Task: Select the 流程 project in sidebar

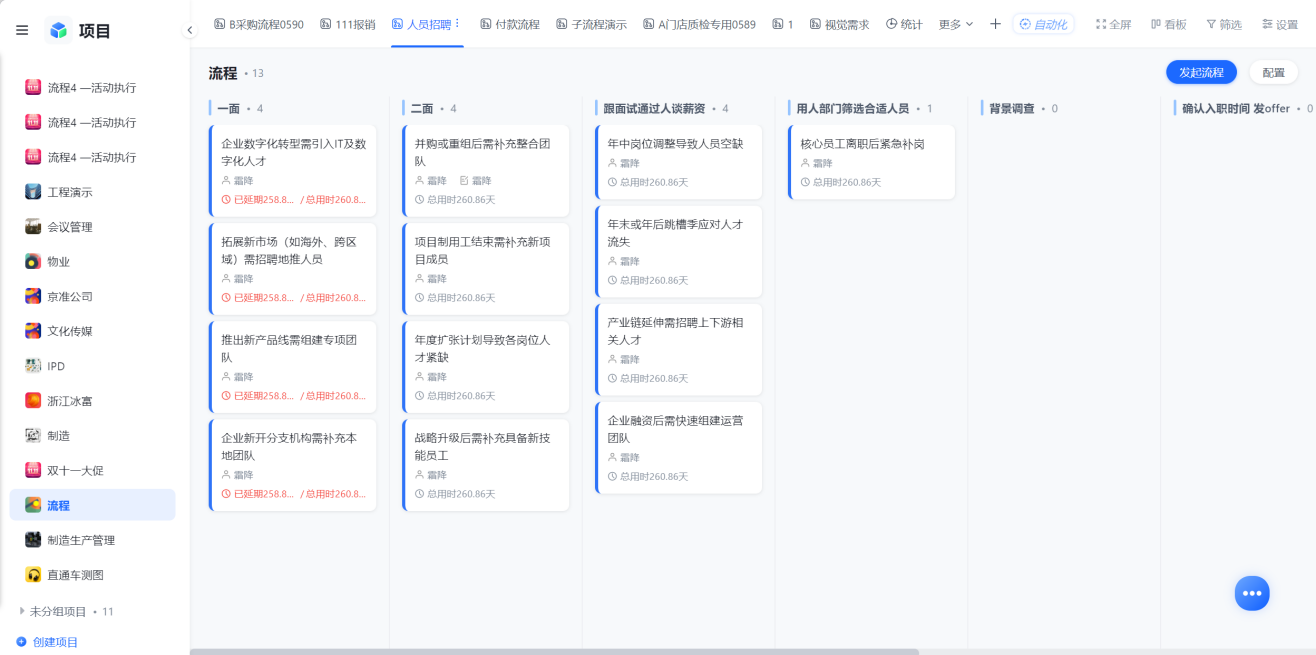Action: coord(93,505)
